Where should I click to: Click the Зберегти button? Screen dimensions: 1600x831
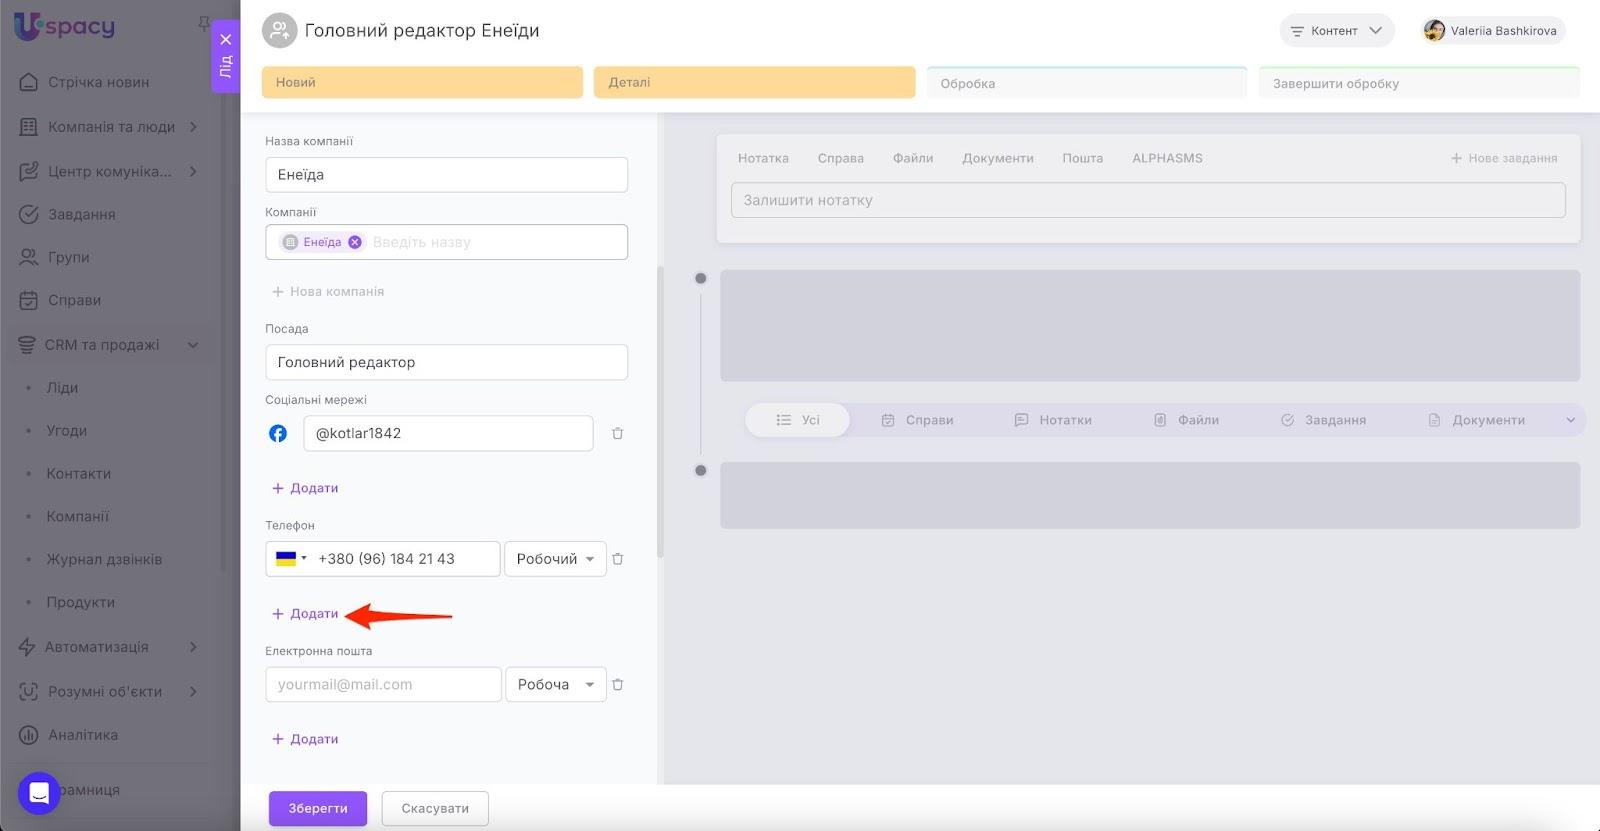pos(318,808)
